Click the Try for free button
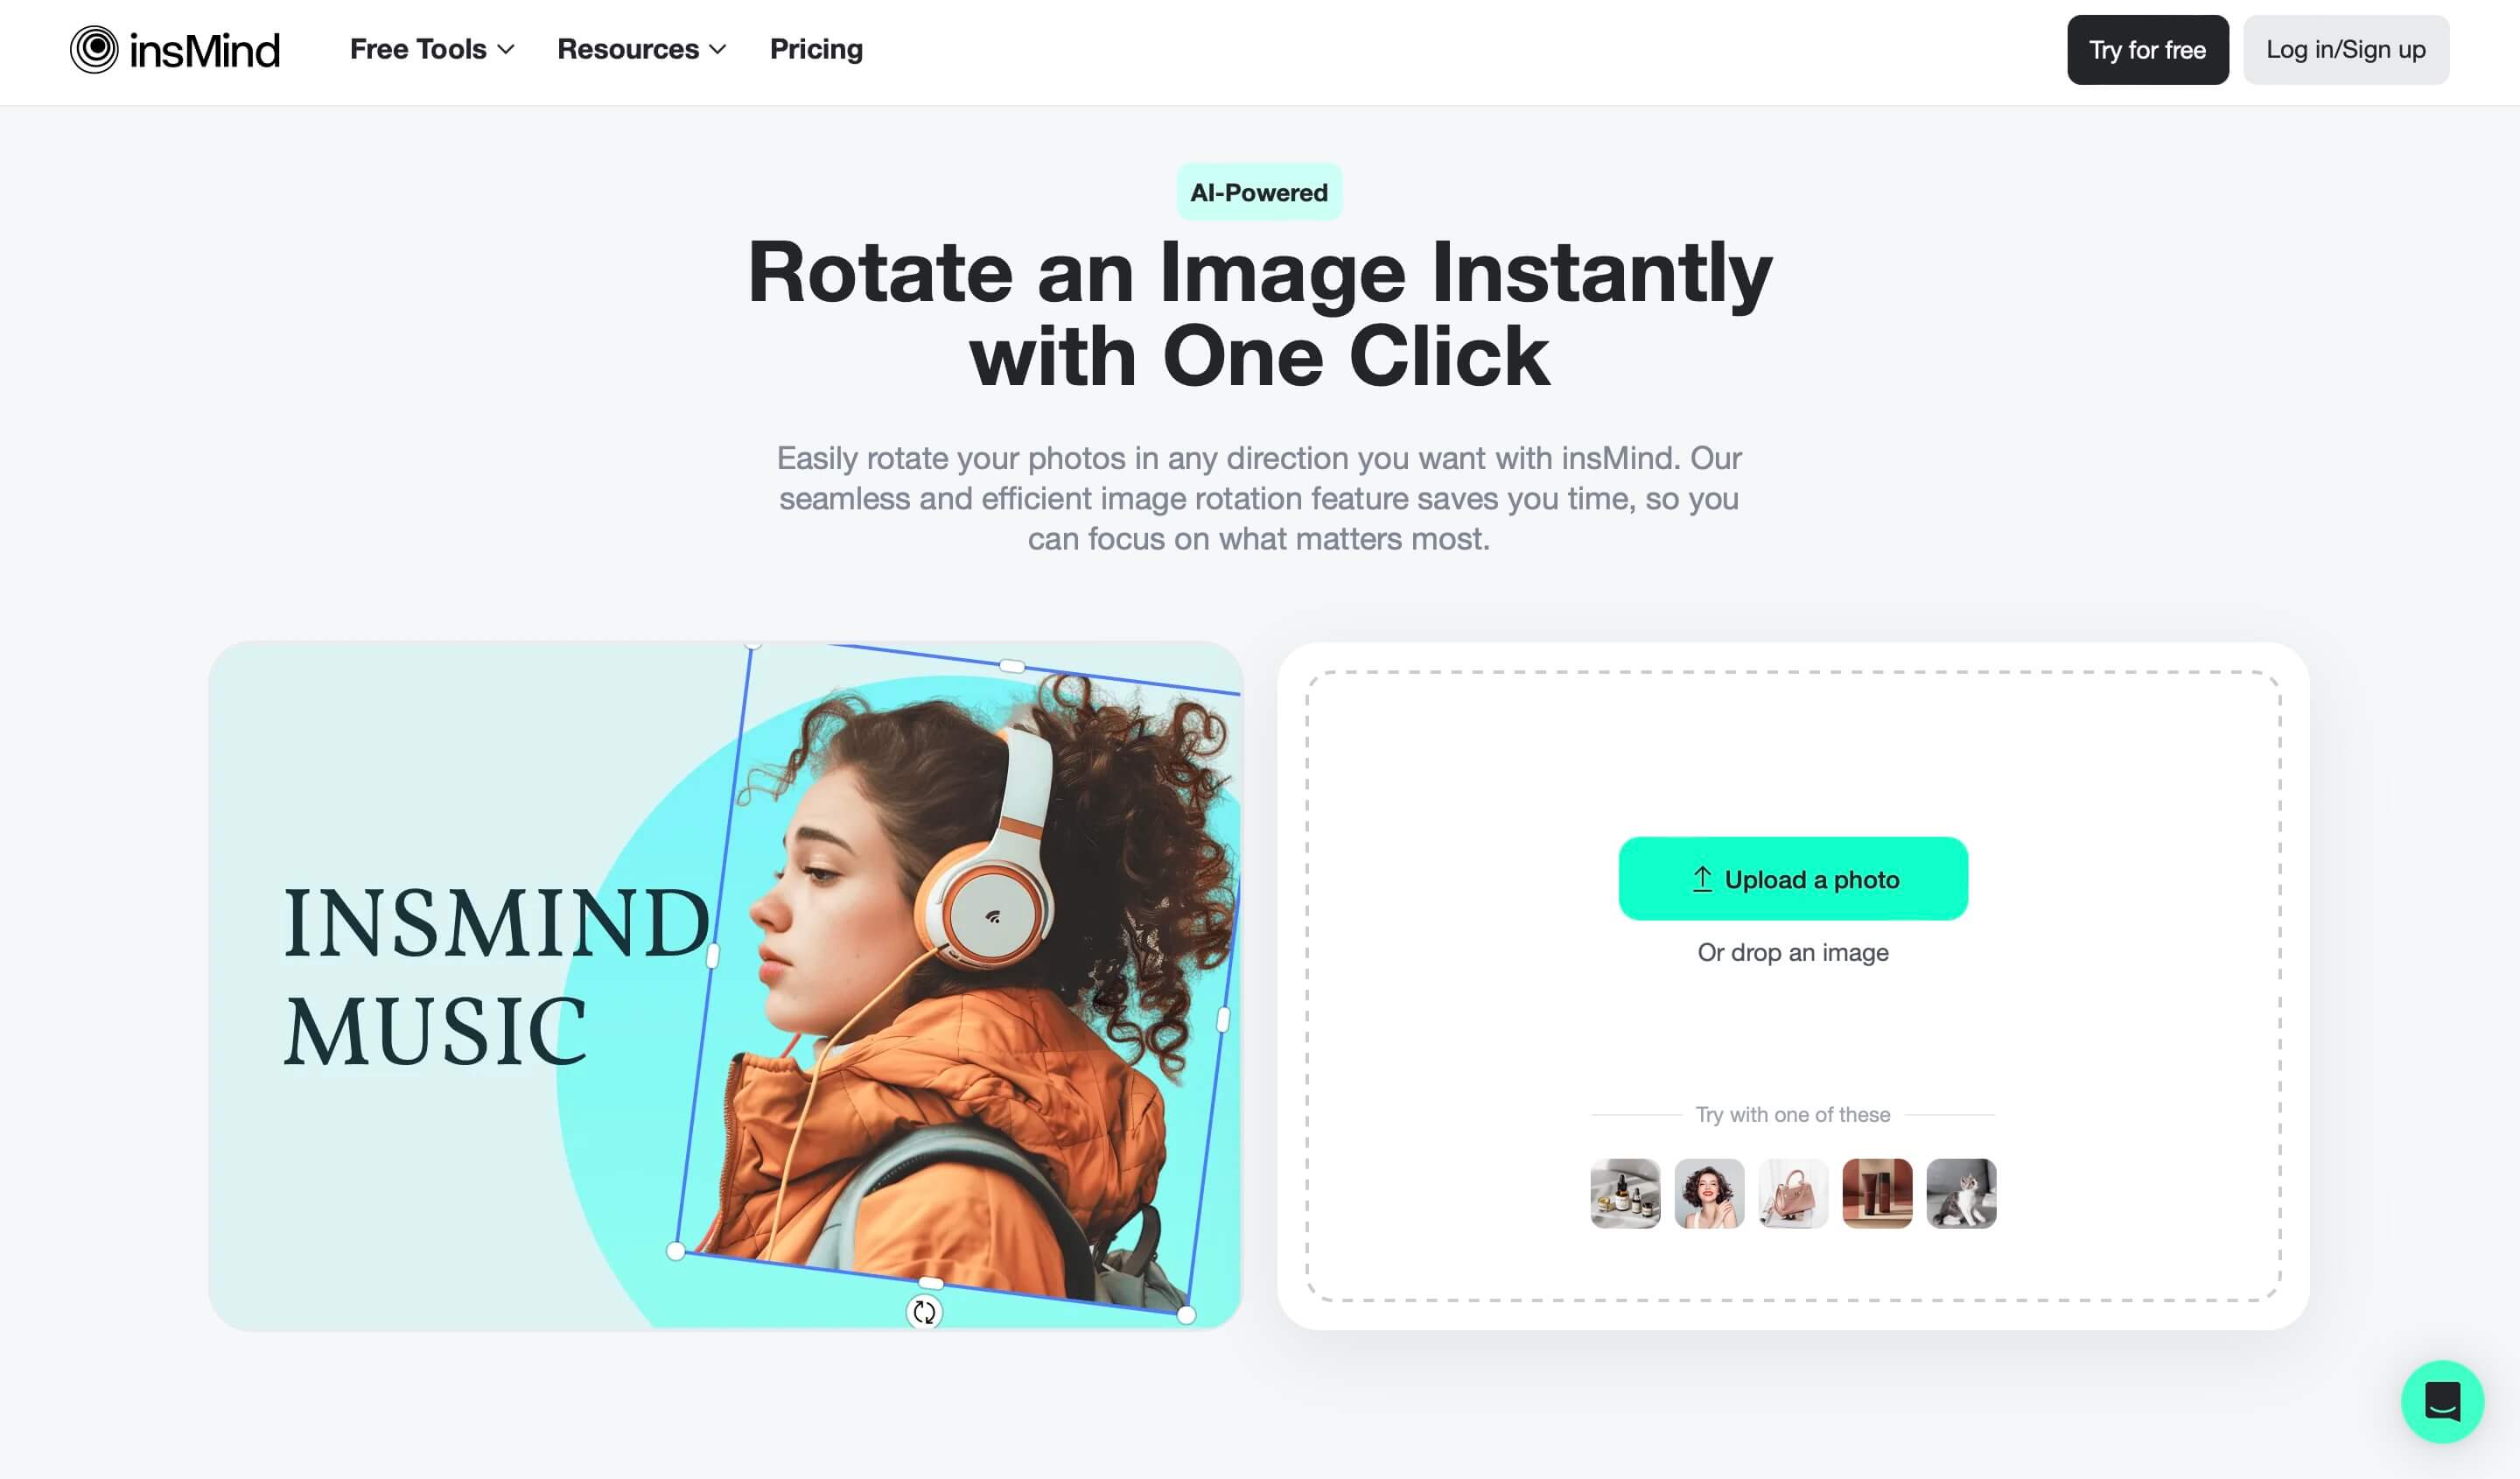Viewport: 2520px width, 1479px height. point(2147,49)
